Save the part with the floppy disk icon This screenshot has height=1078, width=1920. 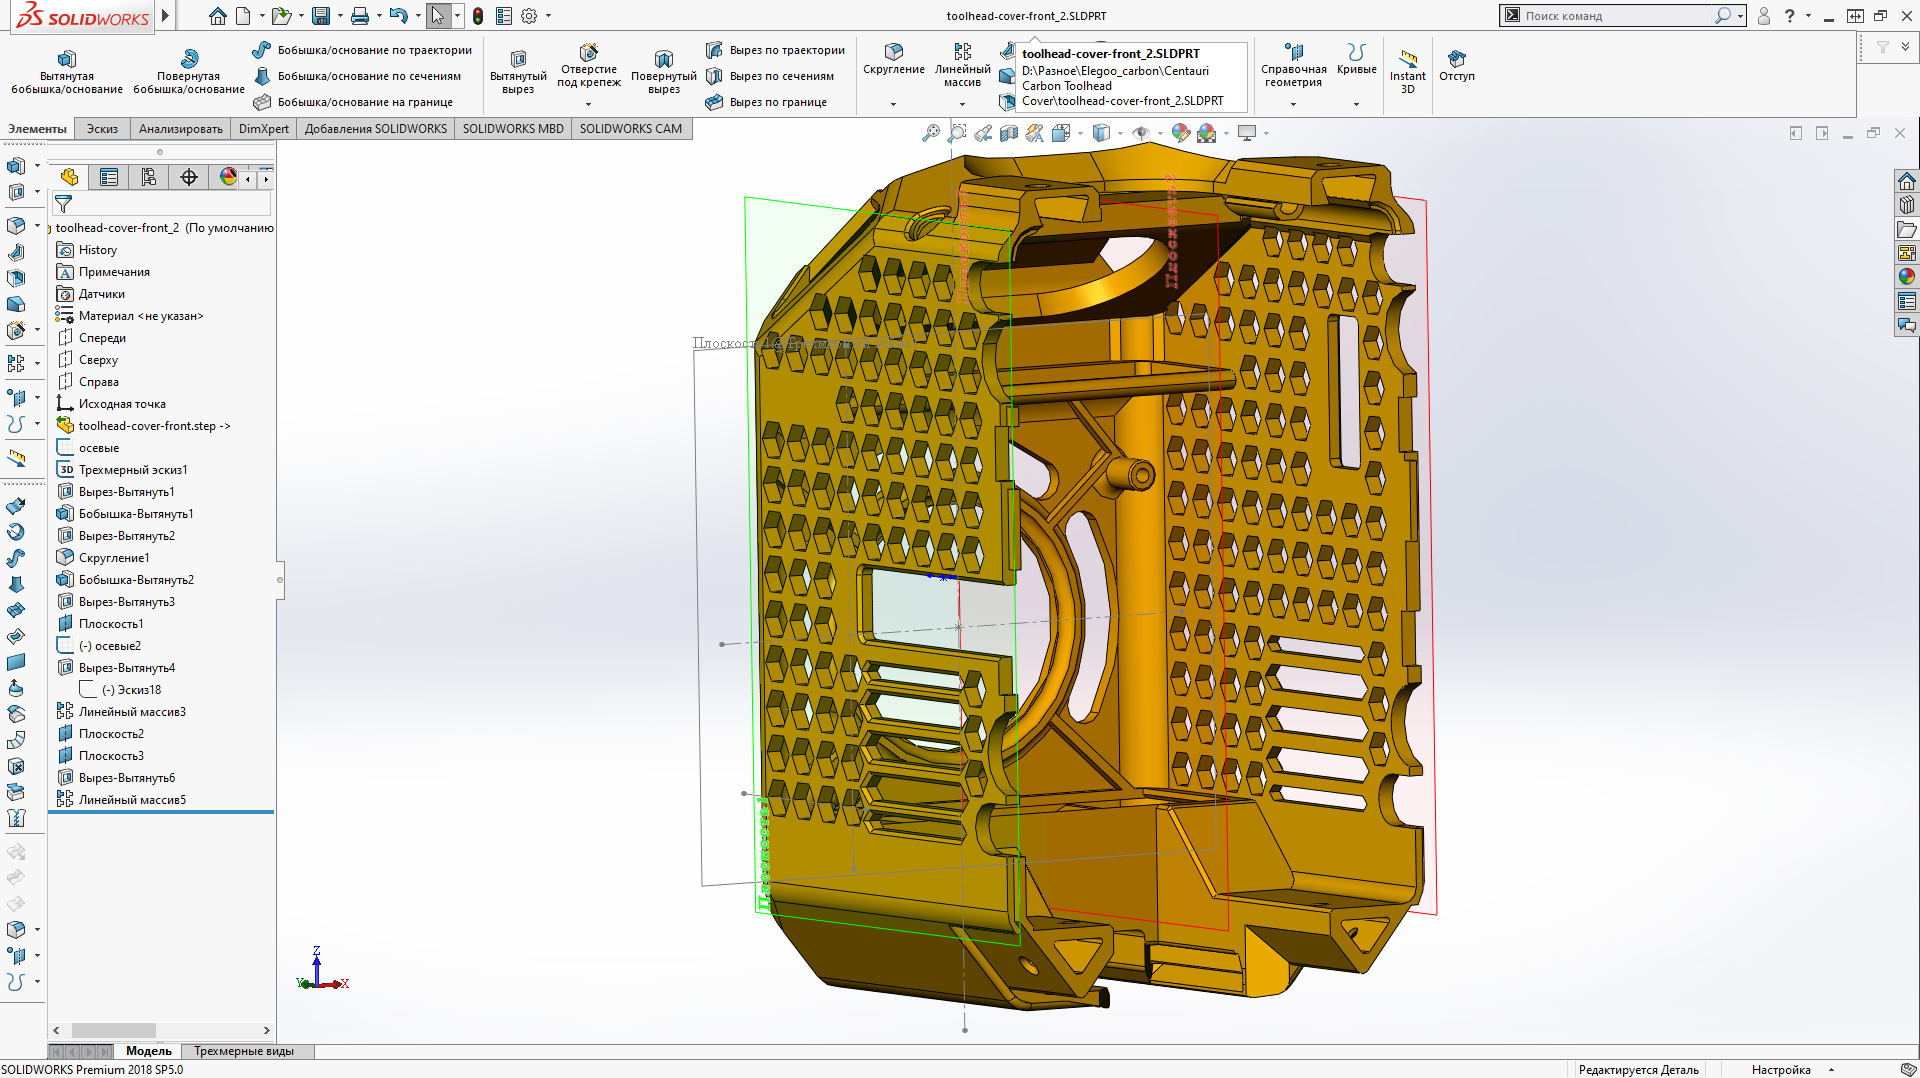tap(321, 16)
